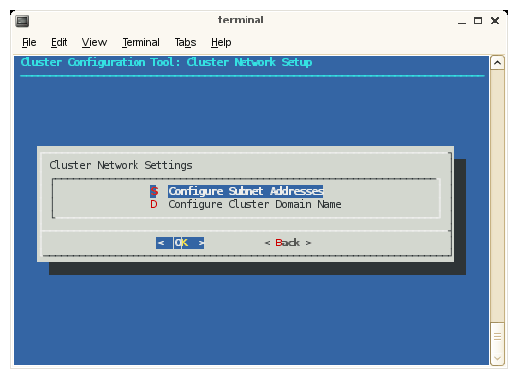This screenshot has height=379, width=518.
Task: Select Configure Subnet Addresses option
Action: [246, 191]
